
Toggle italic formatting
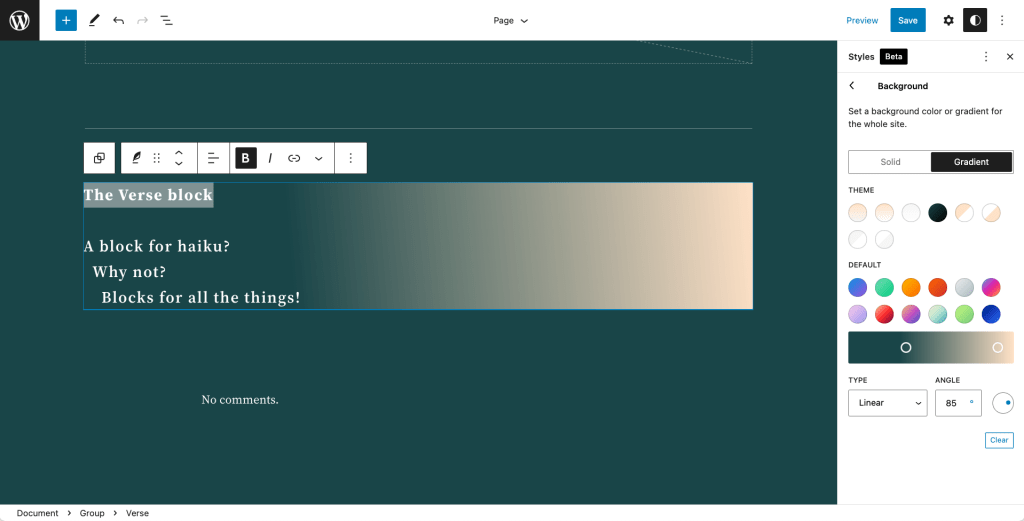pyautogui.click(x=270, y=158)
